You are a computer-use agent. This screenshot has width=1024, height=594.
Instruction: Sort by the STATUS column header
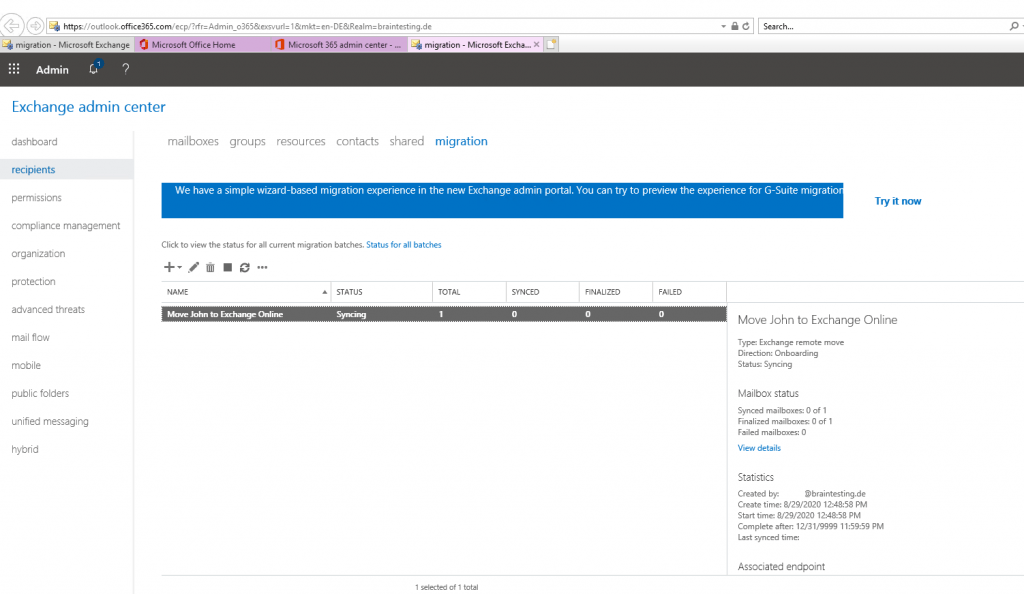click(x=381, y=292)
